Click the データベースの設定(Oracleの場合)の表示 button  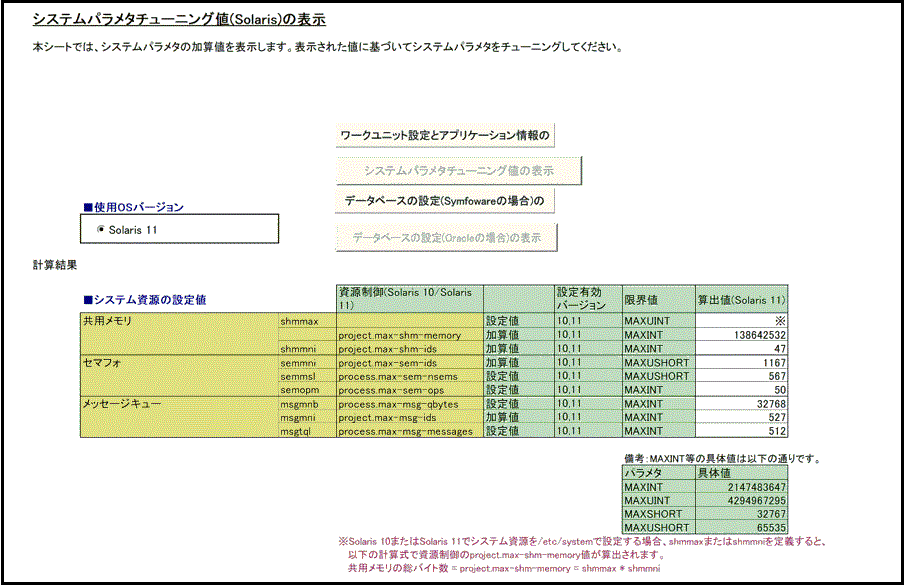coord(447,238)
